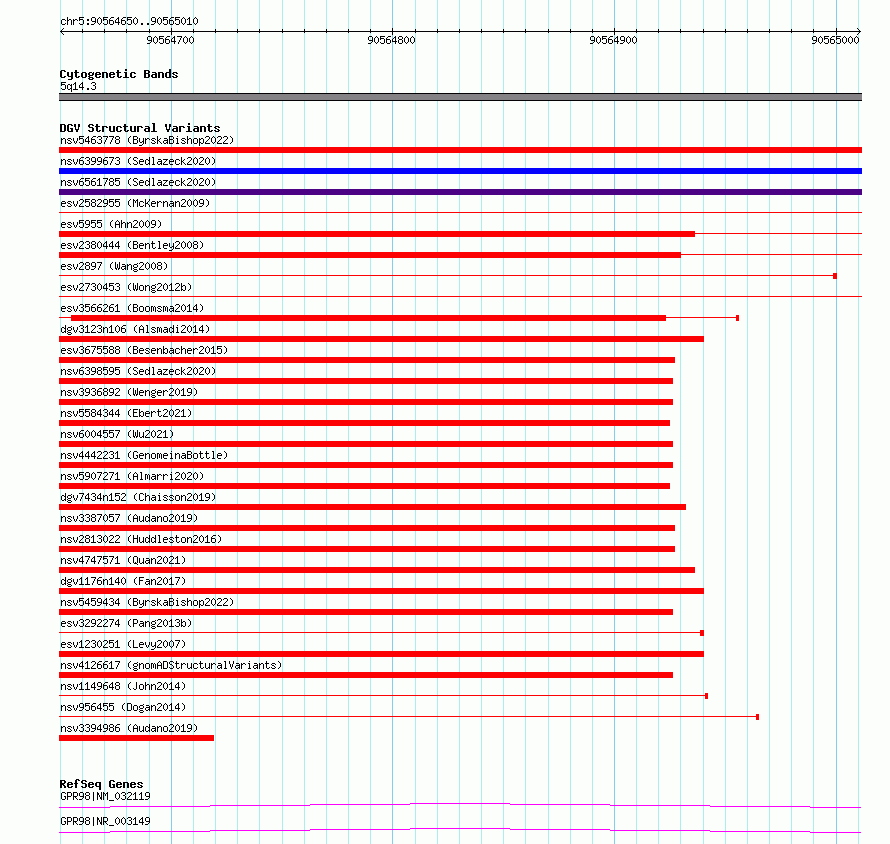Click the end marker of esv2897 line
The height and width of the screenshot is (844, 890).
tap(835, 276)
